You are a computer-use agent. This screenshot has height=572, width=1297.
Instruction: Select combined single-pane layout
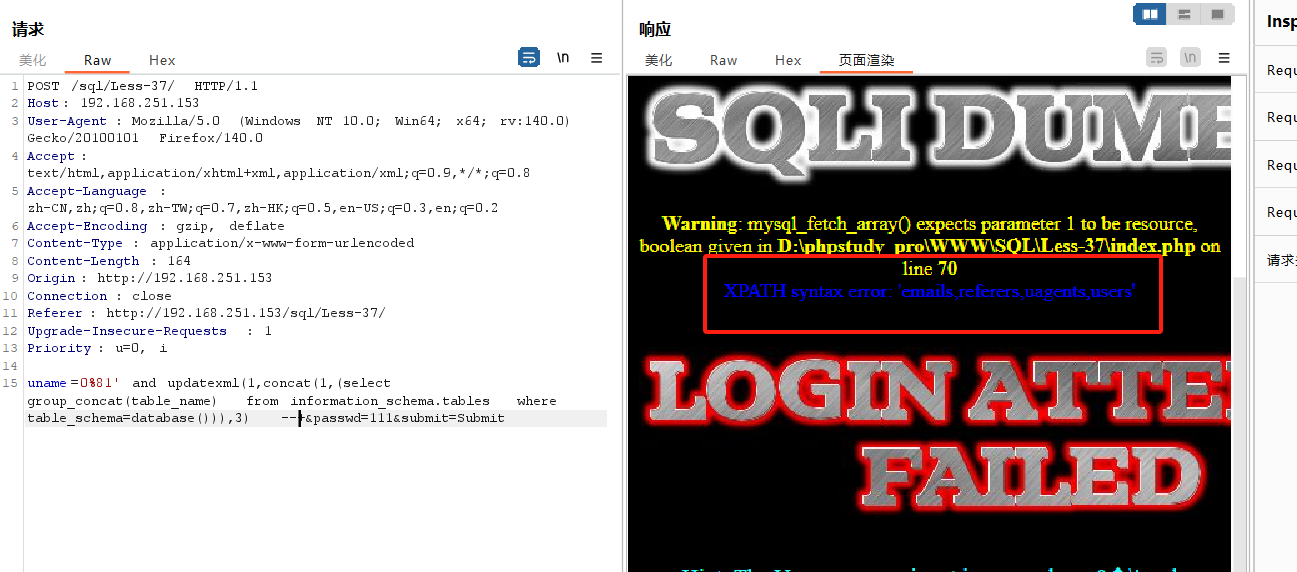pos(1217,14)
